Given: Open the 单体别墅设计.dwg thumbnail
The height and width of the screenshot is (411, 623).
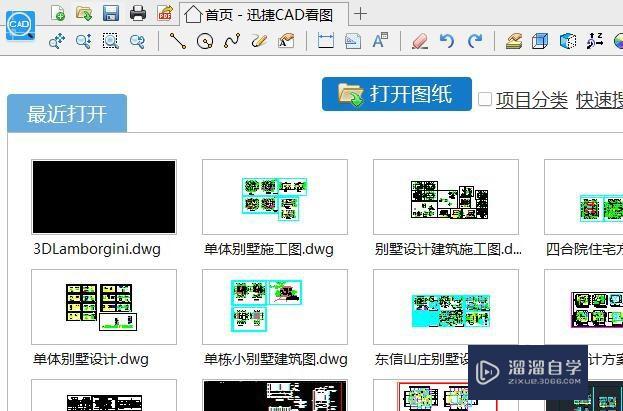Looking at the screenshot, I should point(104,307).
